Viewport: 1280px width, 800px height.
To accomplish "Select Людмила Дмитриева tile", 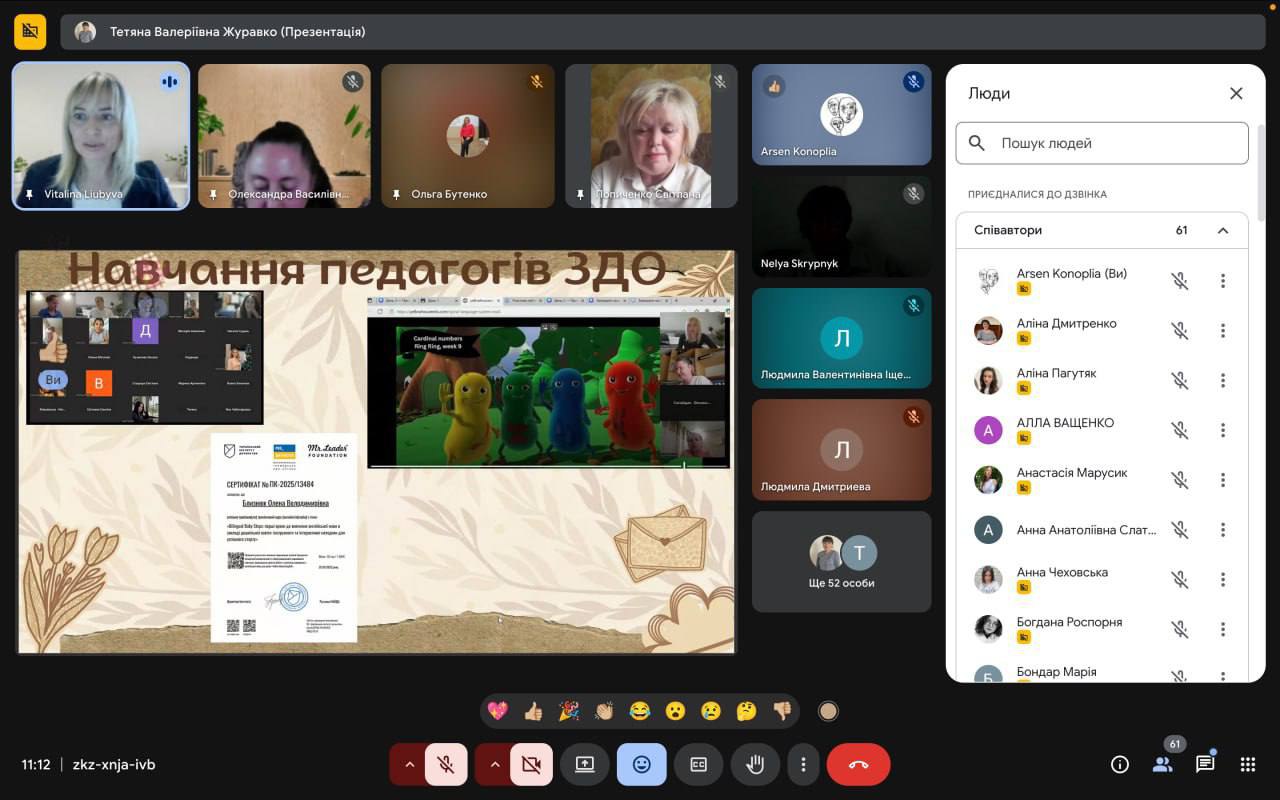I will click(x=841, y=450).
